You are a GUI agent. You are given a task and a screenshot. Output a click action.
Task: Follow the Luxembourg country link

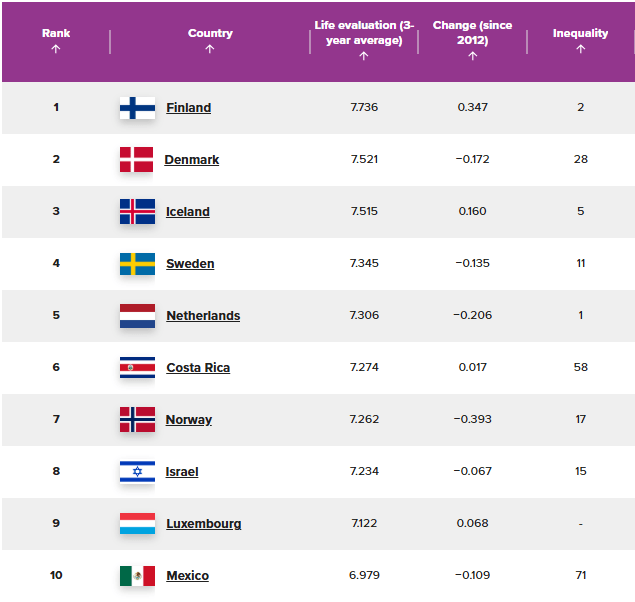[203, 524]
